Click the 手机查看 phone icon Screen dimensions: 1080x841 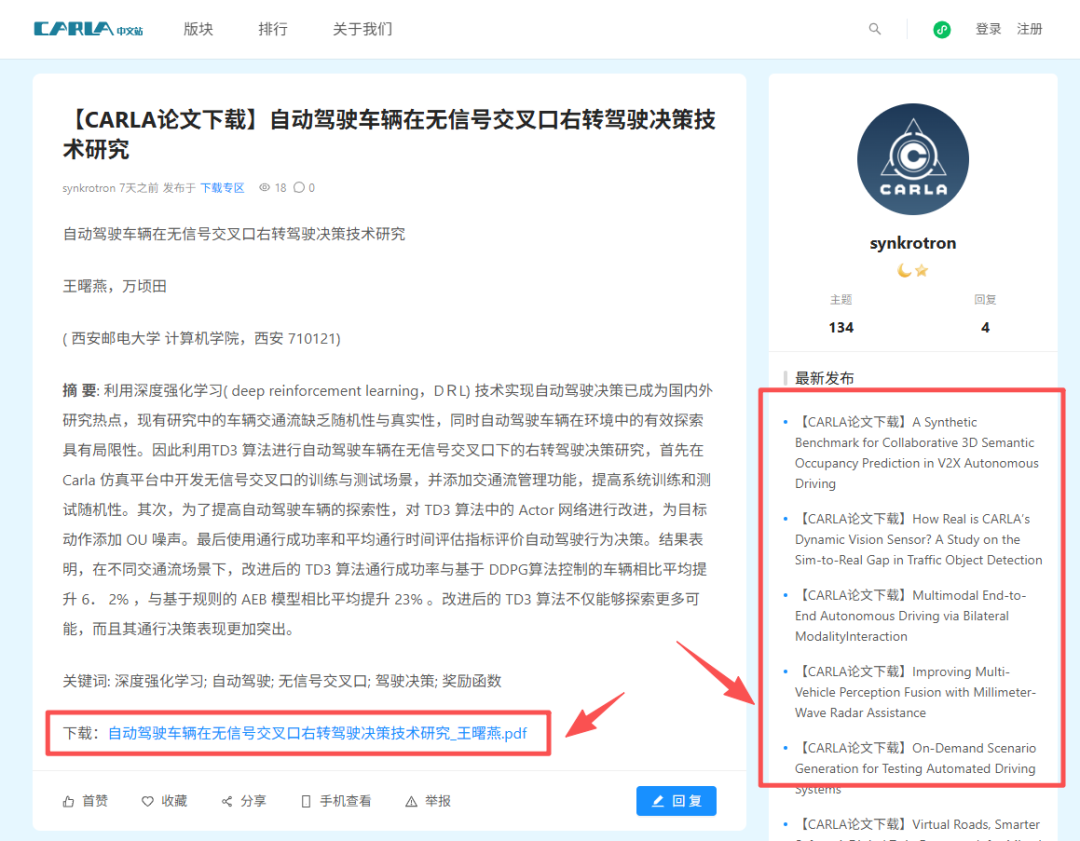tap(306, 801)
